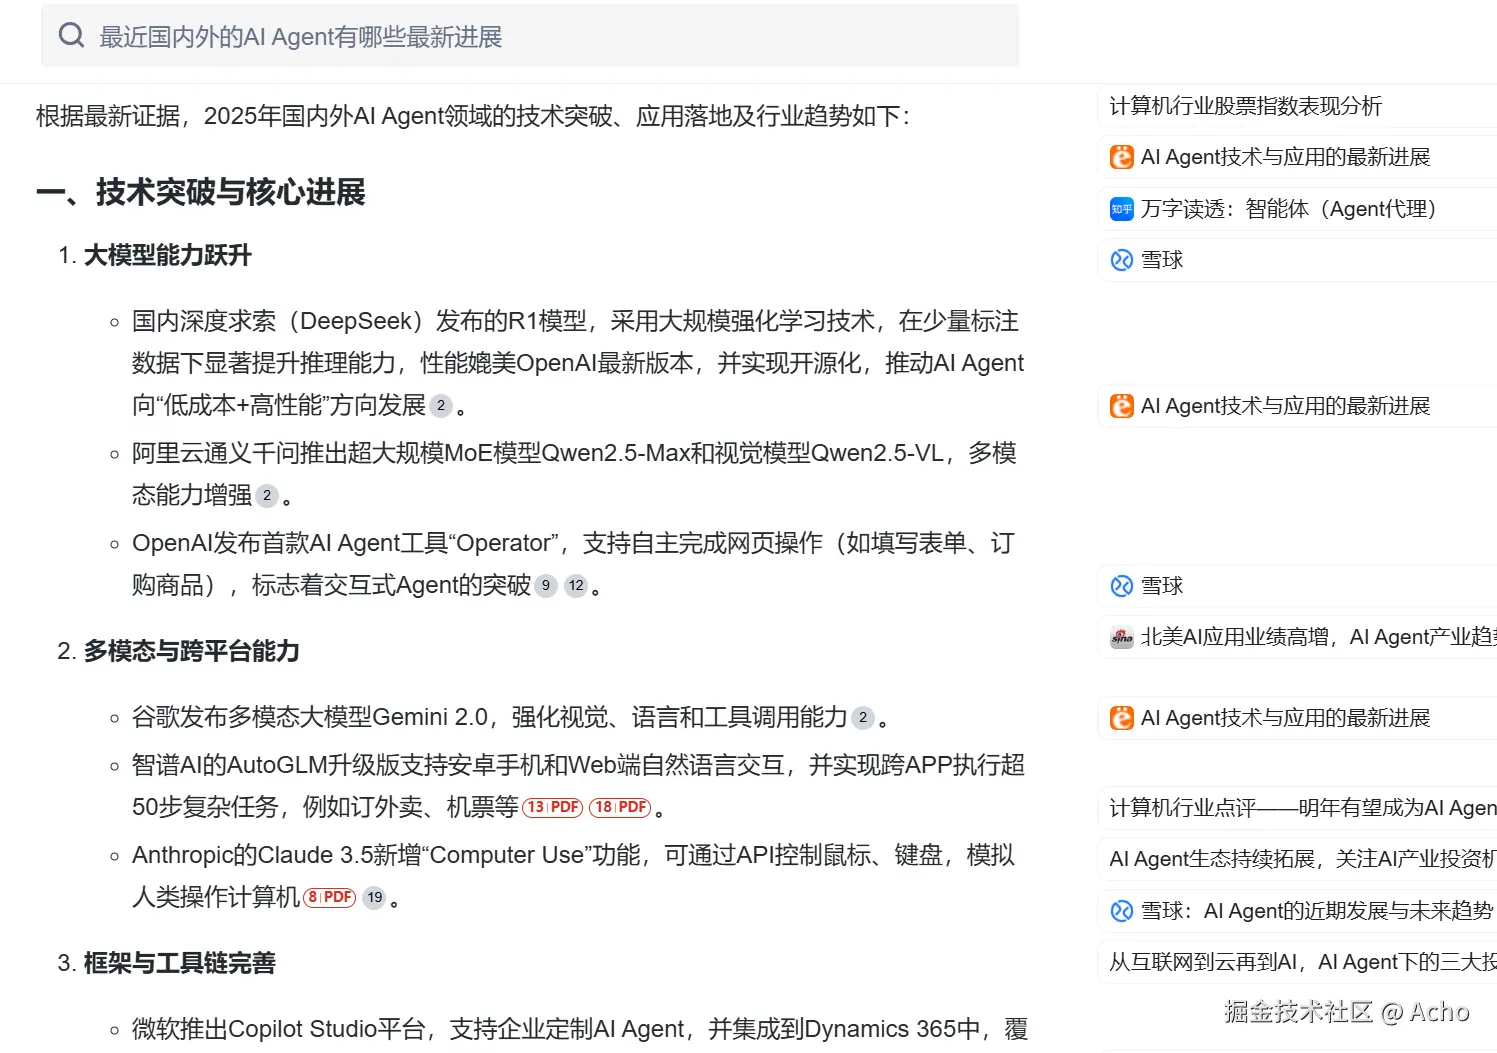
Task: Click the bullet about OpenAI “Operator”
Action: click(573, 564)
